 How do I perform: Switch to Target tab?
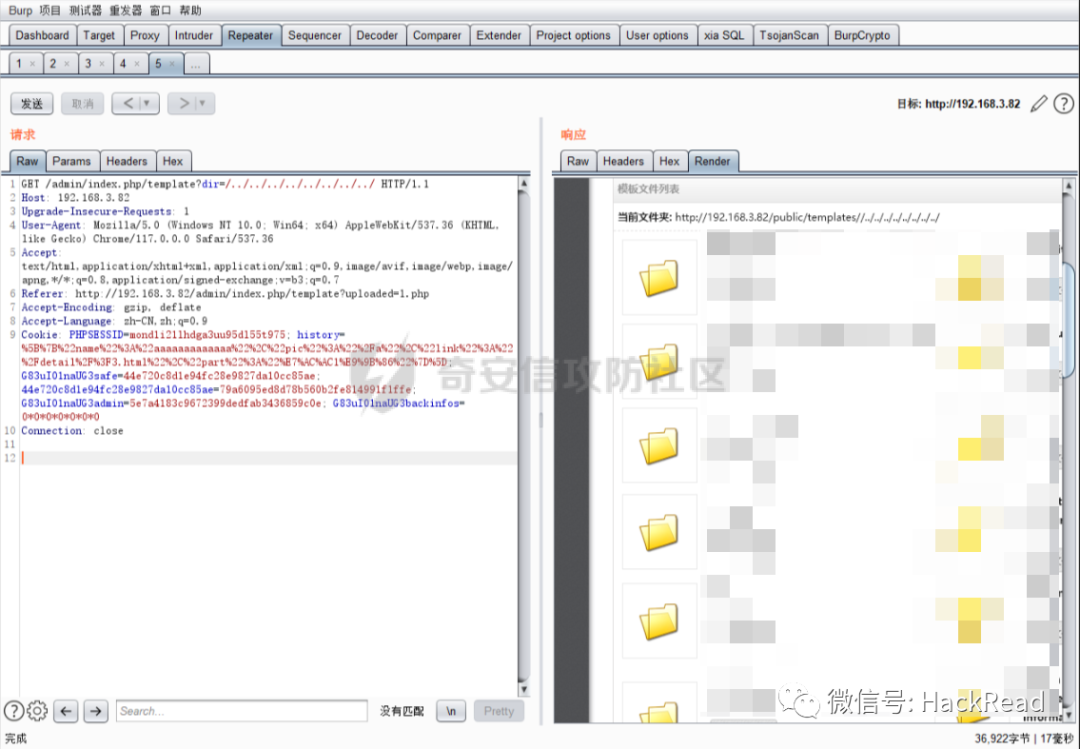point(99,35)
